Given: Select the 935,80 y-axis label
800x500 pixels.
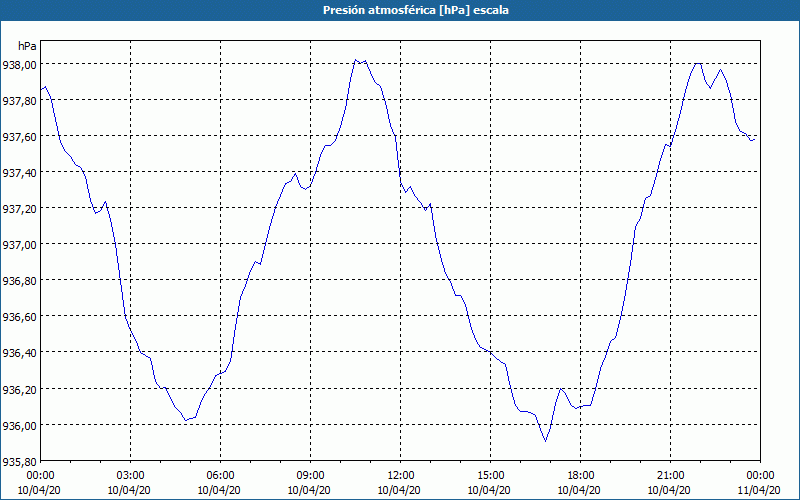Looking at the screenshot, I should pyautogui.click(x=19, y=461).
